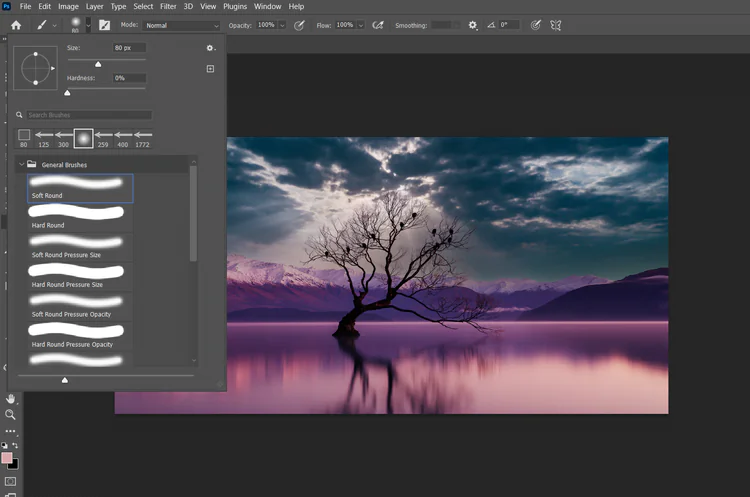Open the blending Mode dropdown
The image size is (750, 497).
click(182, 24)
